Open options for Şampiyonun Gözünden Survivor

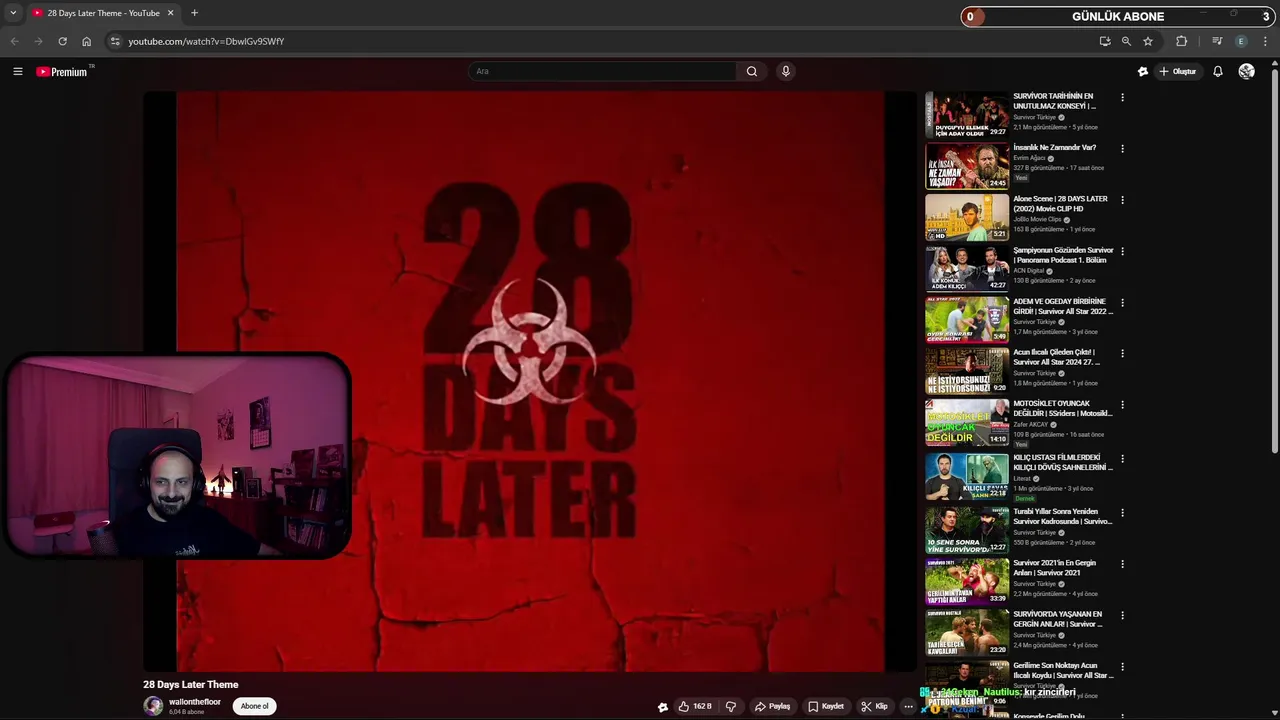(x=1122, y=251)
